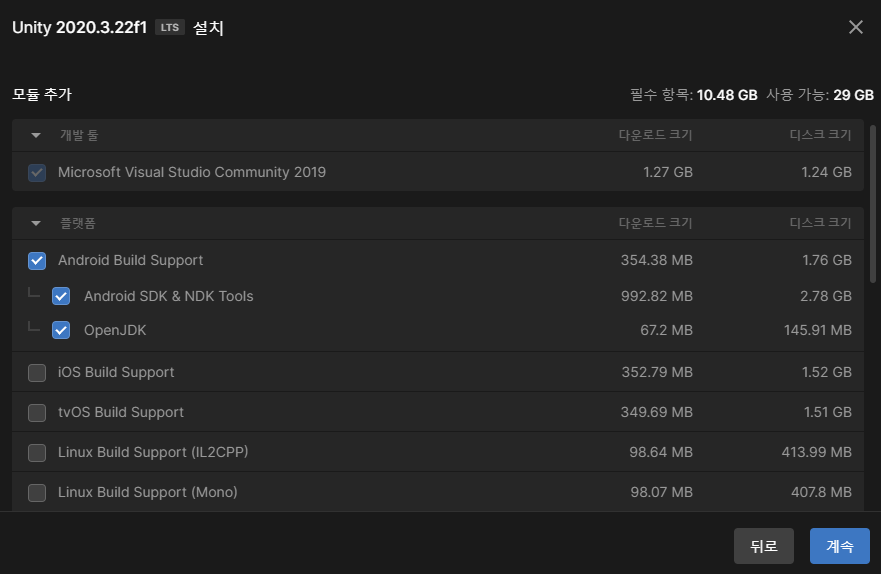
Task: Check Linux Build Support (Mono)
Action: [37, 493]
